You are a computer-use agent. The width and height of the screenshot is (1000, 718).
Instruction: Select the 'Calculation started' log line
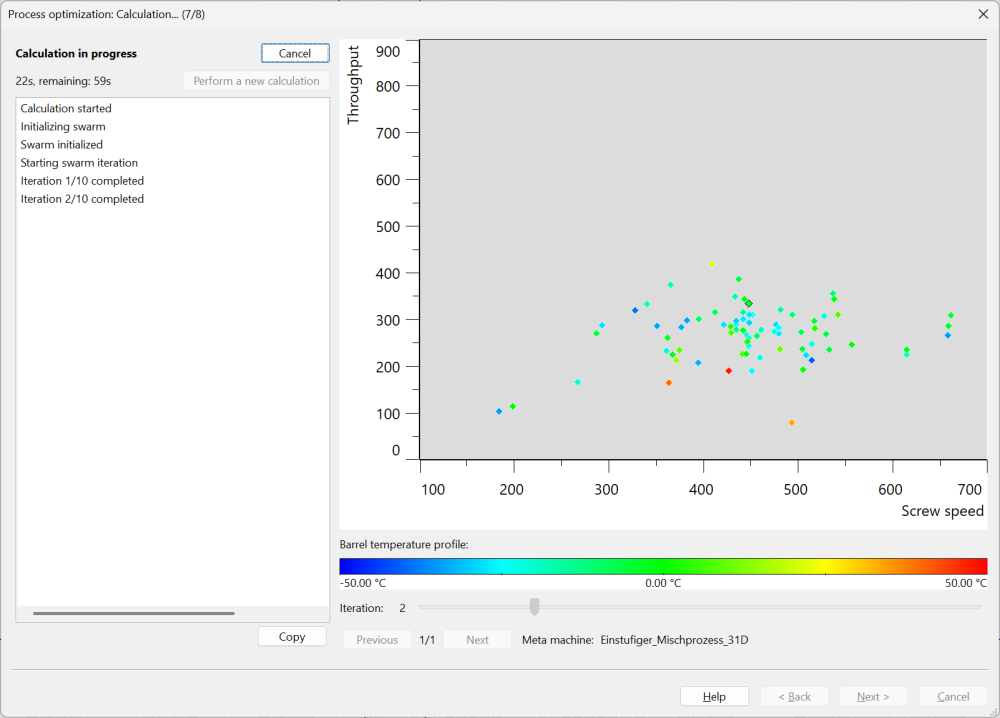[66, 108]
